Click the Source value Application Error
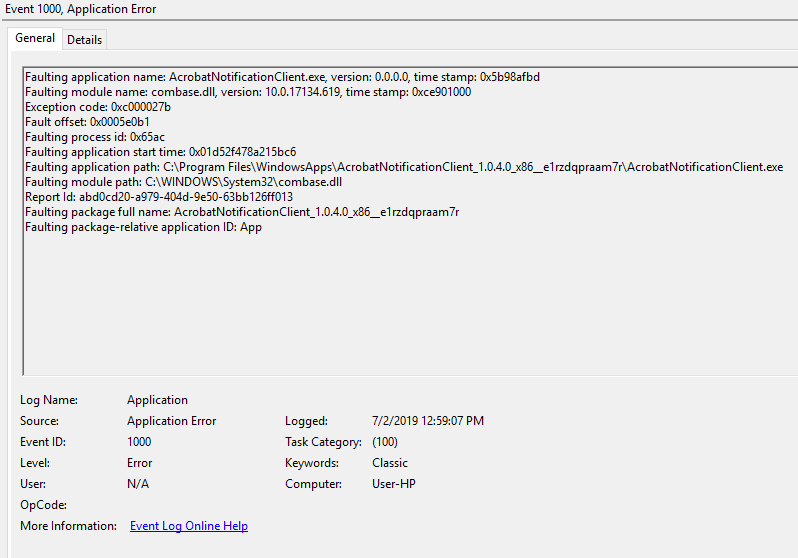Screen dimensions: 798x558 172,421
